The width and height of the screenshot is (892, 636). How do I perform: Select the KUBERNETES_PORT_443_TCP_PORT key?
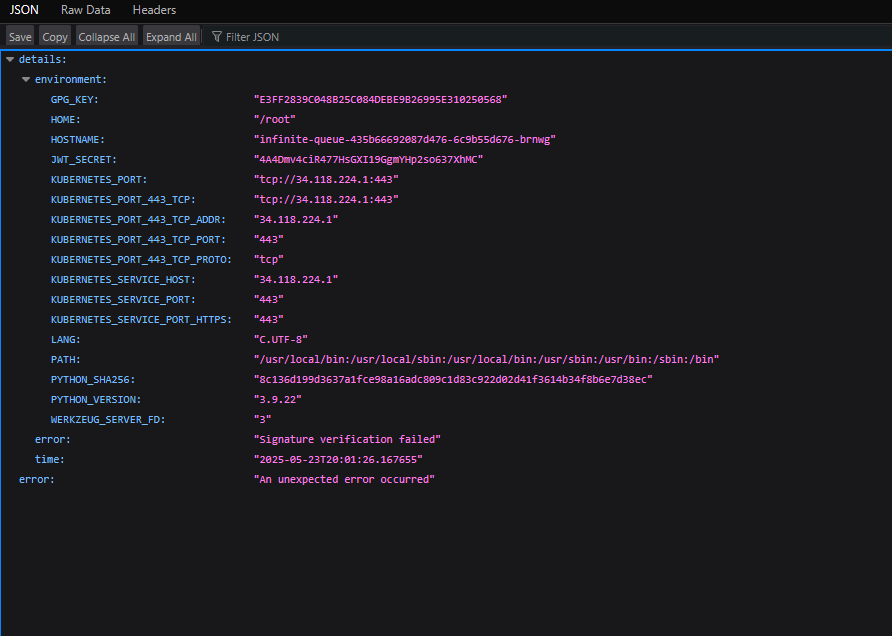[138, 239]
